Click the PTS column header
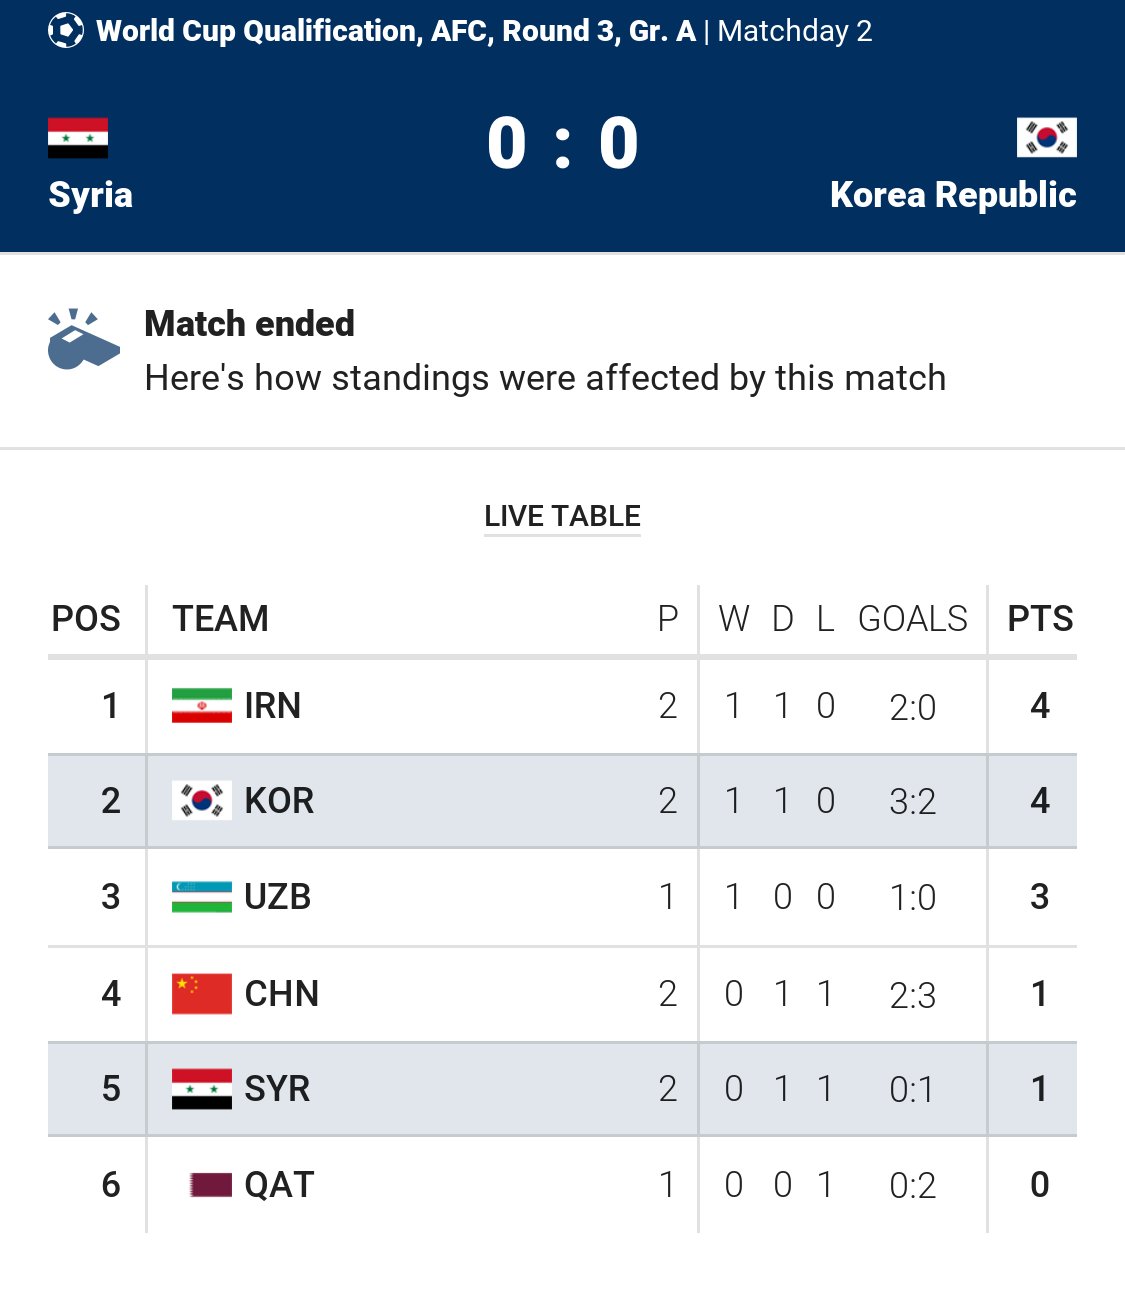The image size is (1125, 1305). point(1040,619)
